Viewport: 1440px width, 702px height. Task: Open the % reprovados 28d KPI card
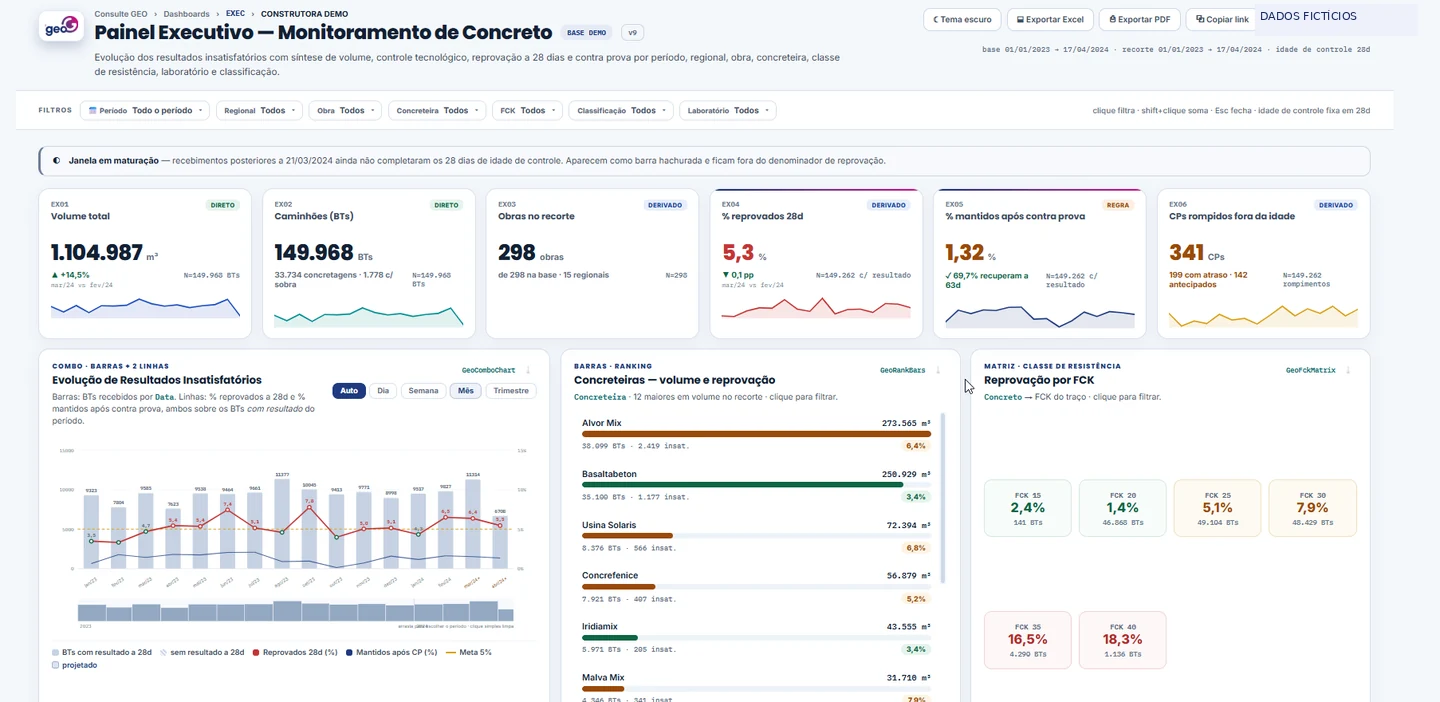(816, 263)
